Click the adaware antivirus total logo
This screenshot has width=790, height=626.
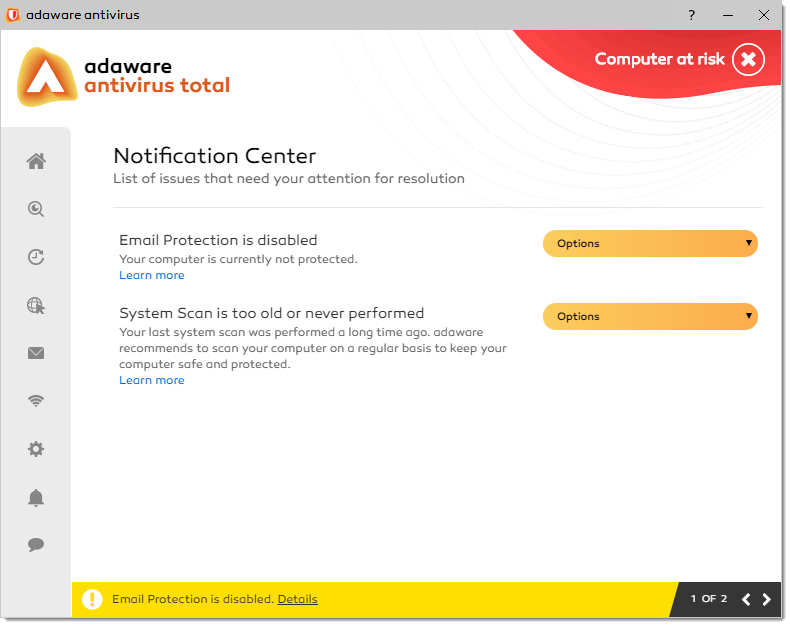[123, 77]
